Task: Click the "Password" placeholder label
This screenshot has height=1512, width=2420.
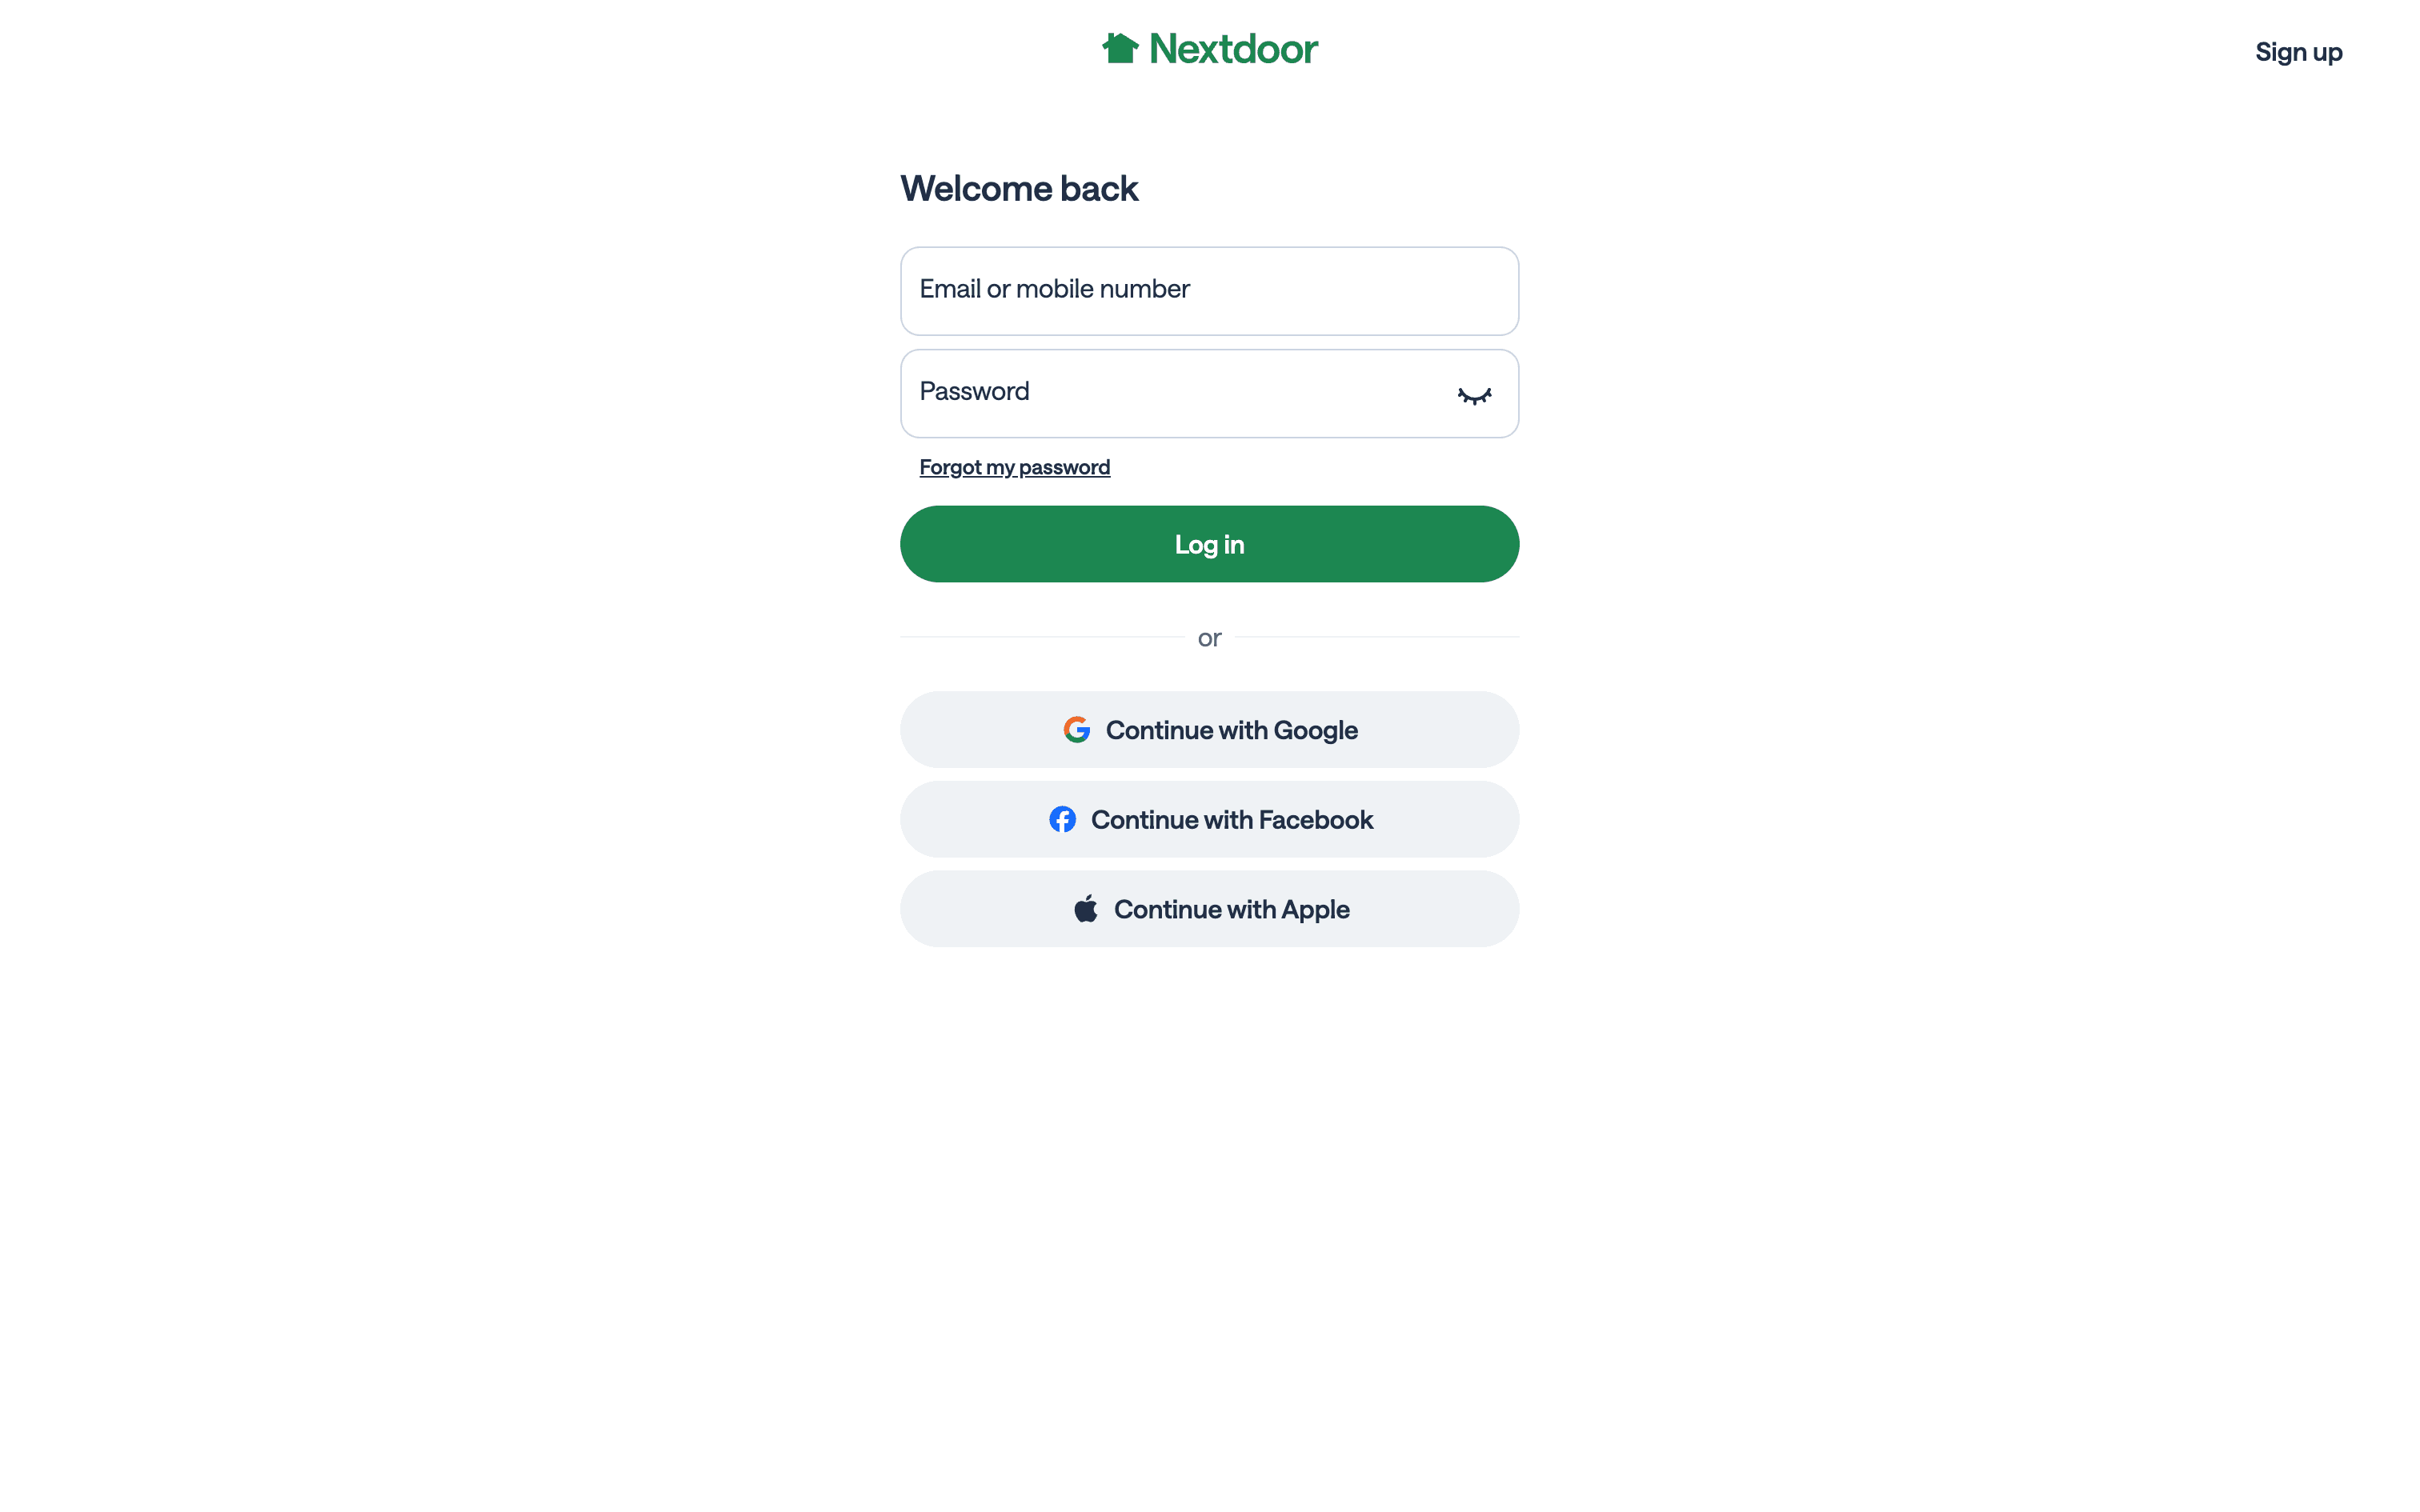Action: (974, 391)
